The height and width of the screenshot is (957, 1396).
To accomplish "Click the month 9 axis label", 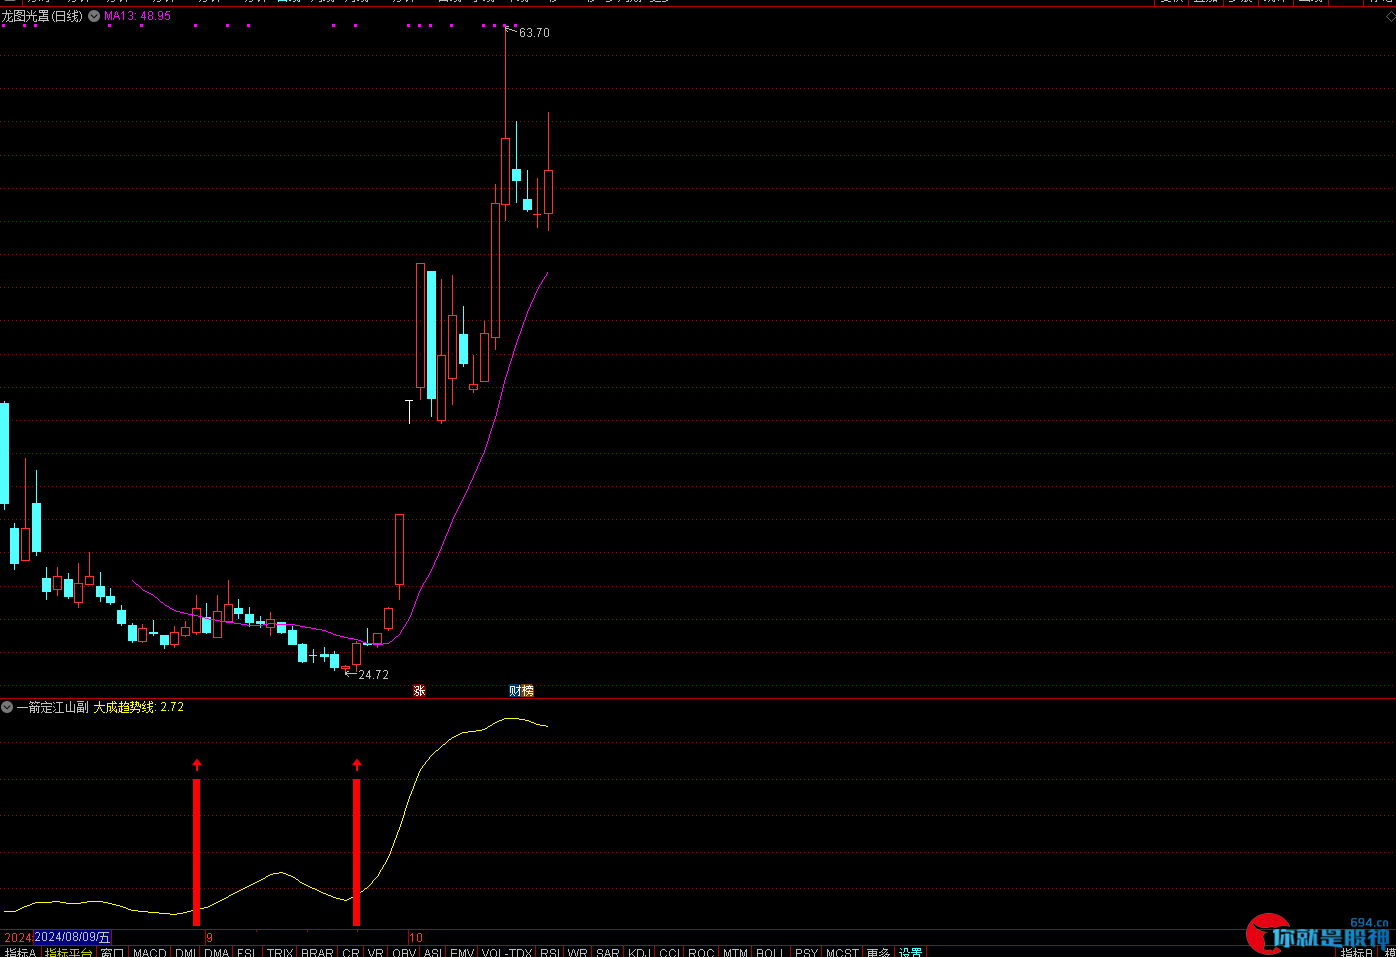I will click(x=209, y=937).
